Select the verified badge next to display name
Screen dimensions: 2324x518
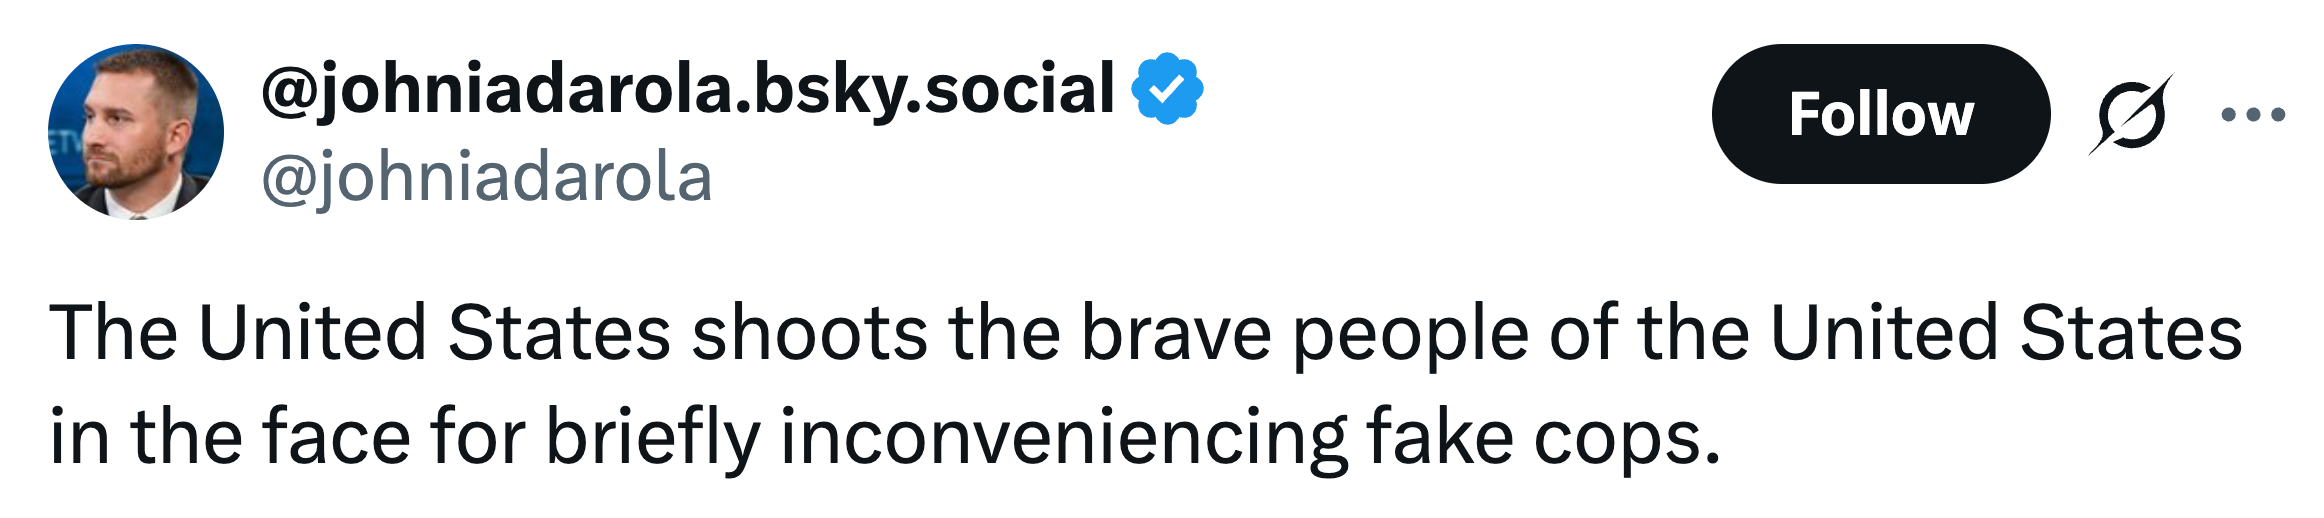(x=1167, y=89)
